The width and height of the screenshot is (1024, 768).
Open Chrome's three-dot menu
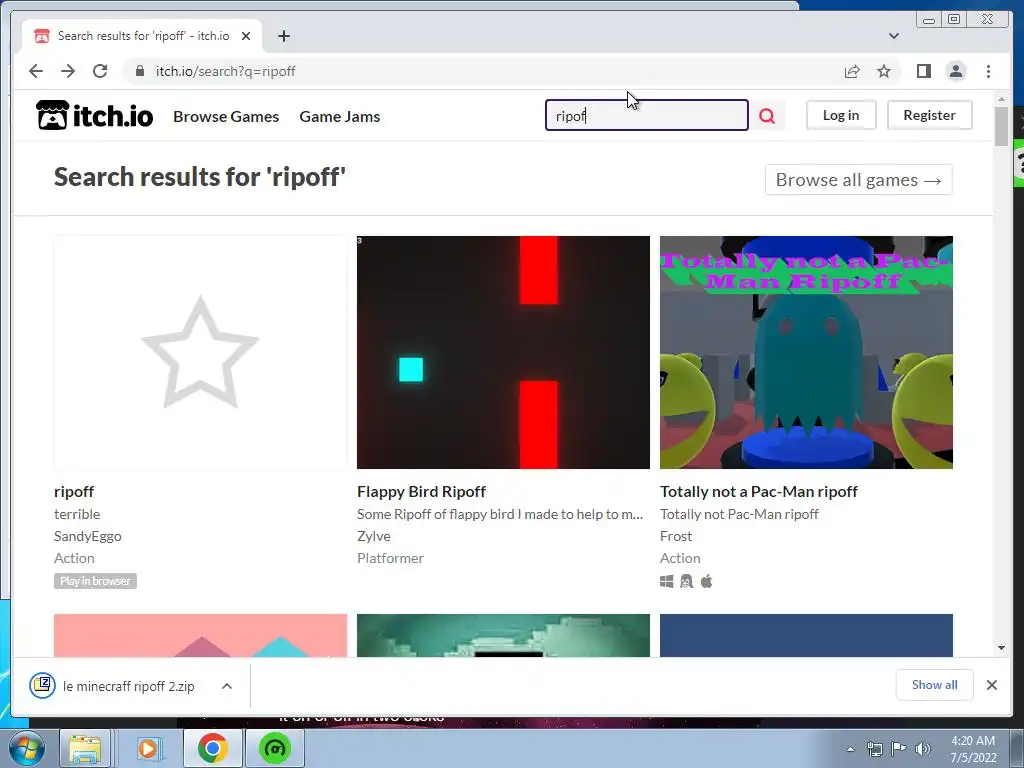pos(988,71)
